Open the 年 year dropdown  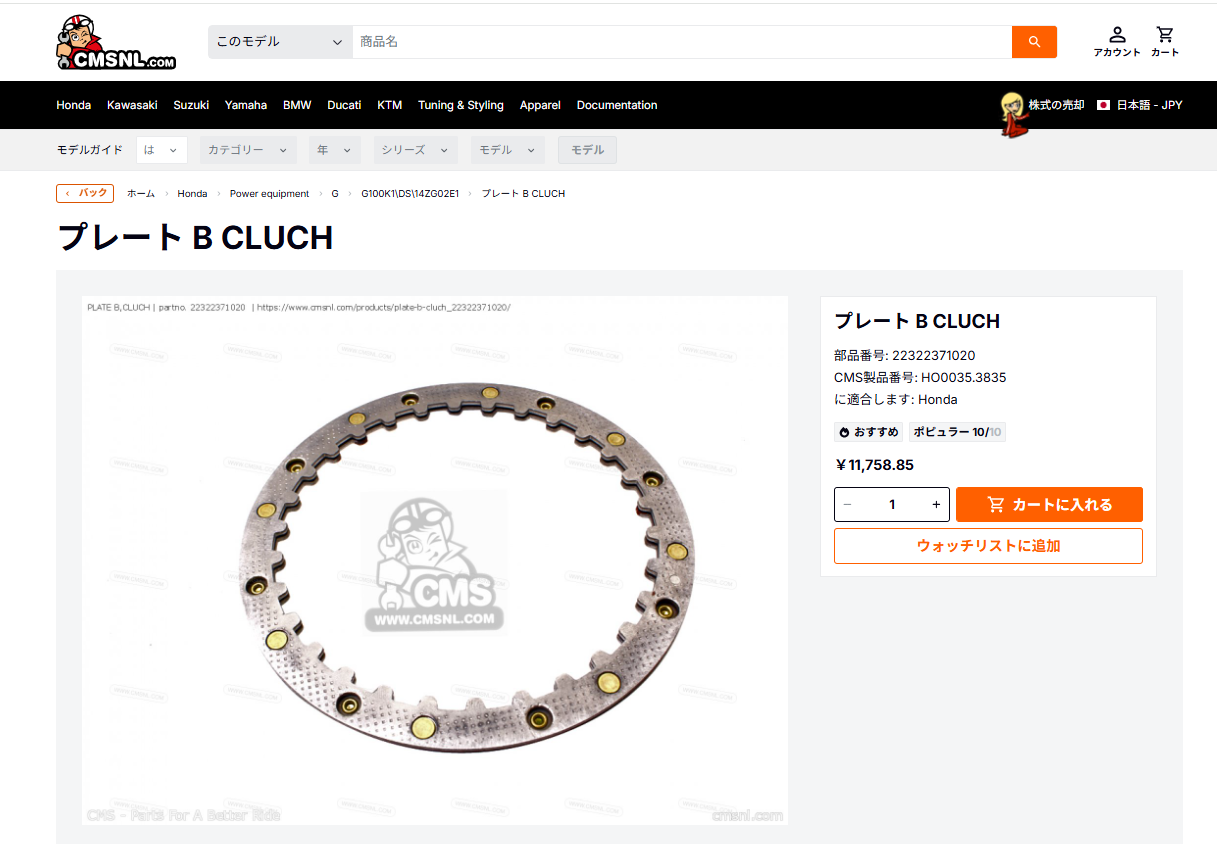335,150
